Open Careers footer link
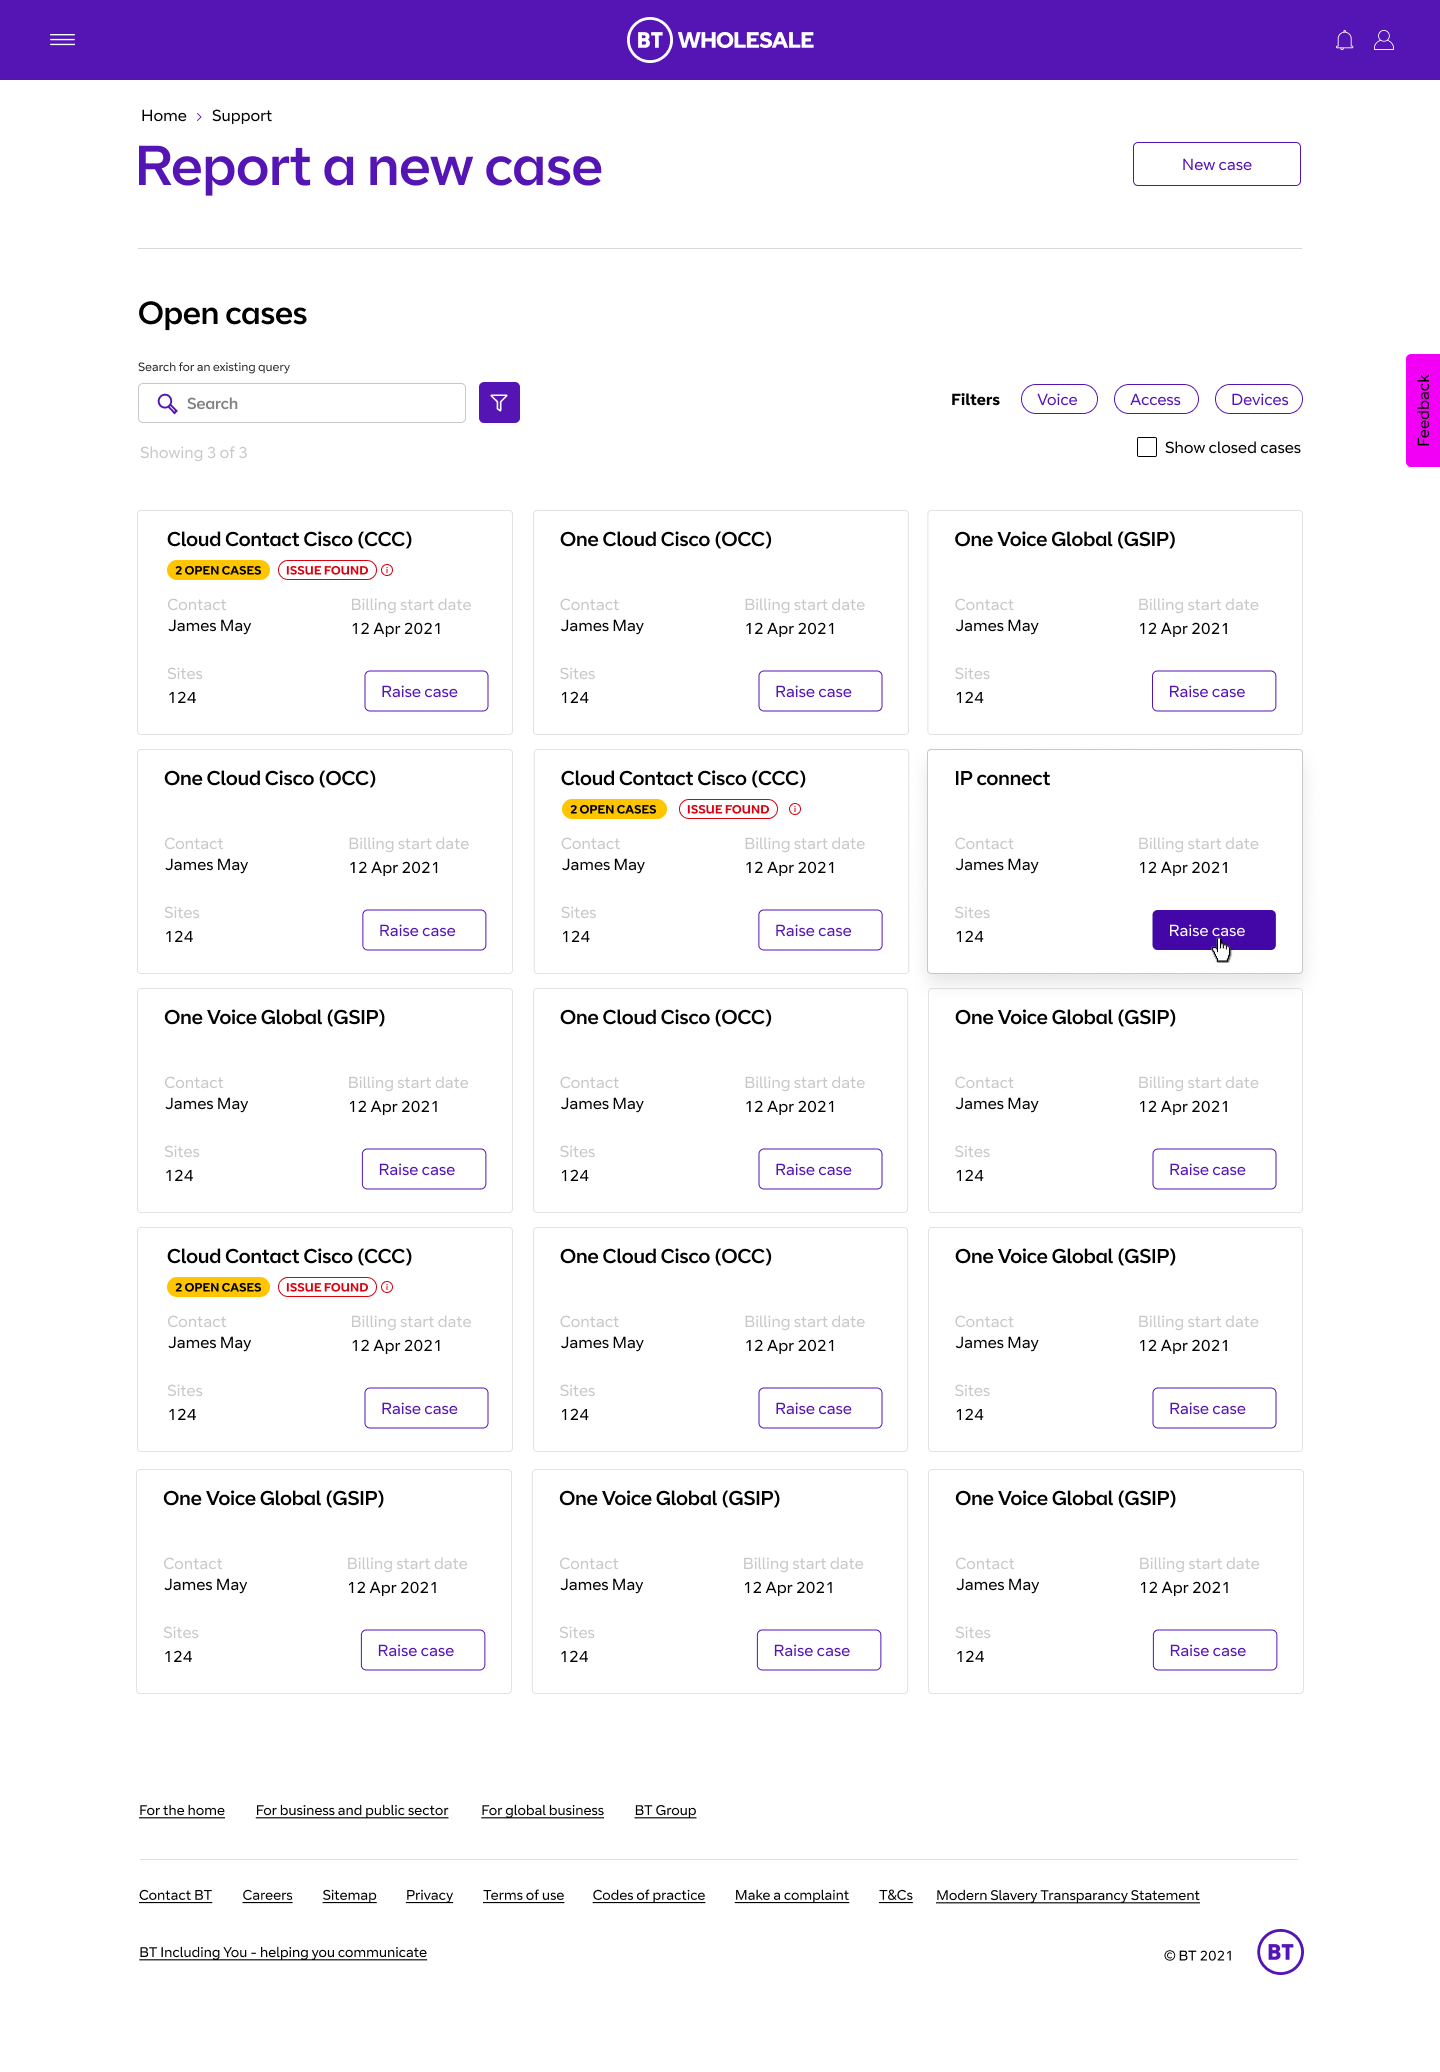 (x=268, y=1895)
